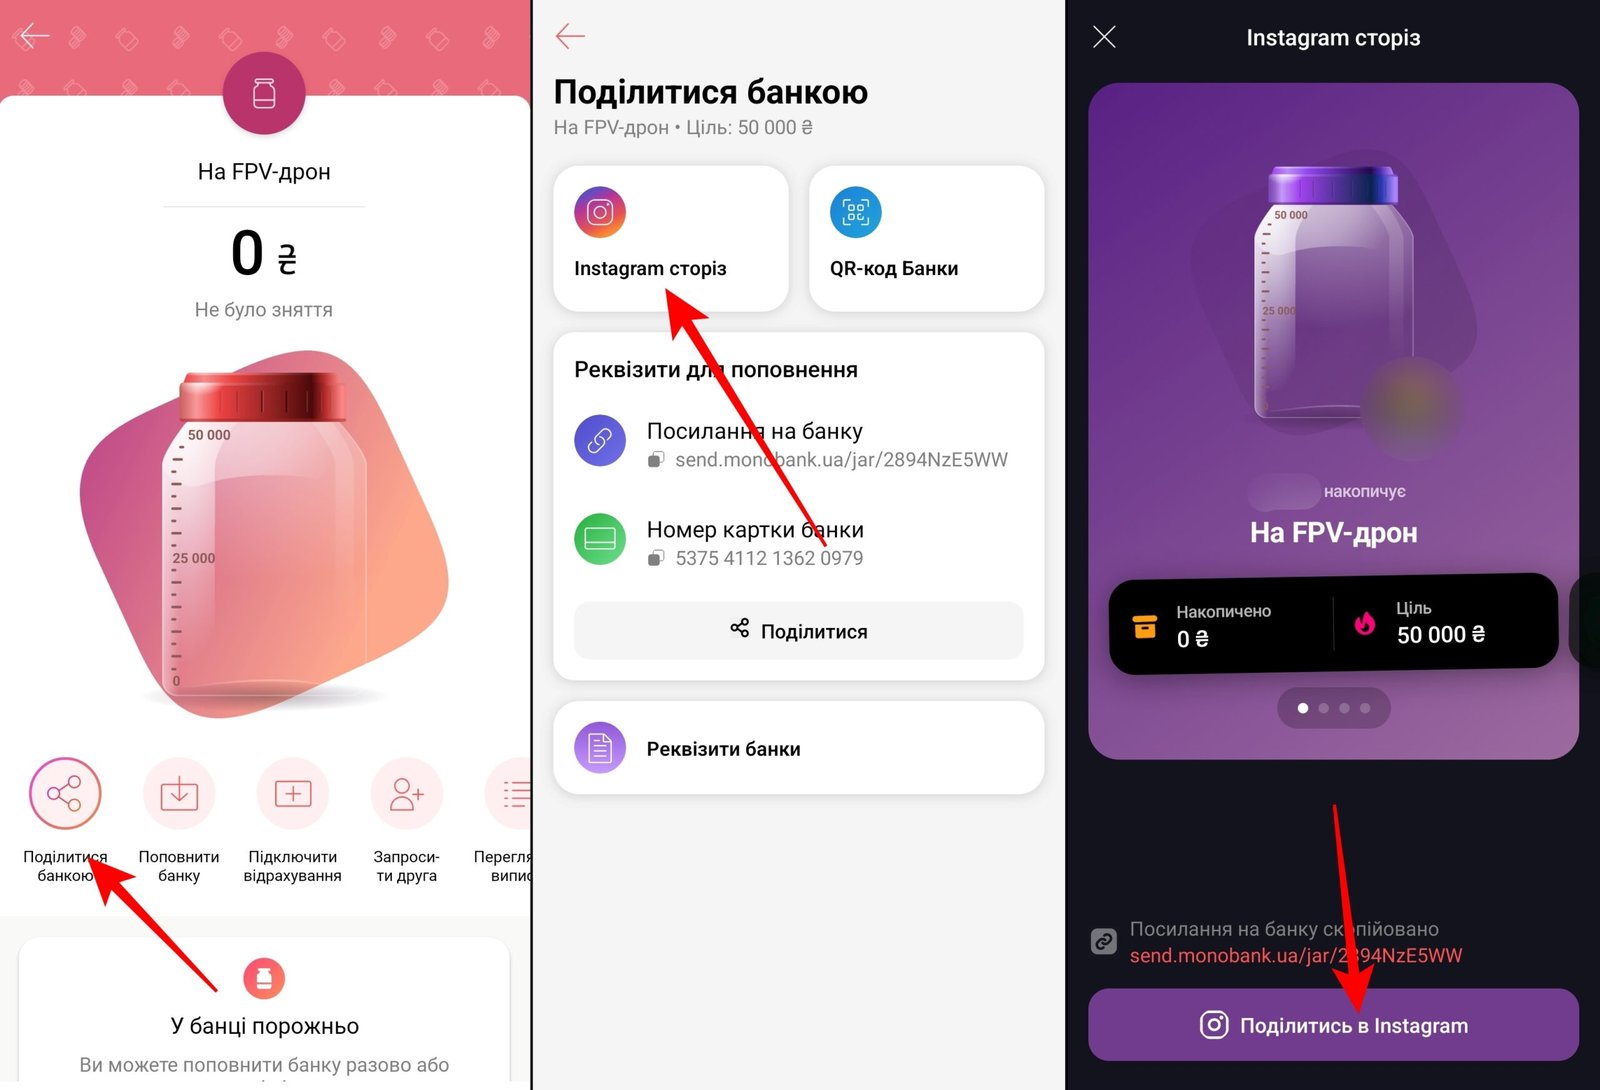Open Реквізити банки row
This screenshot has height=1090, width=1600.
798,748
